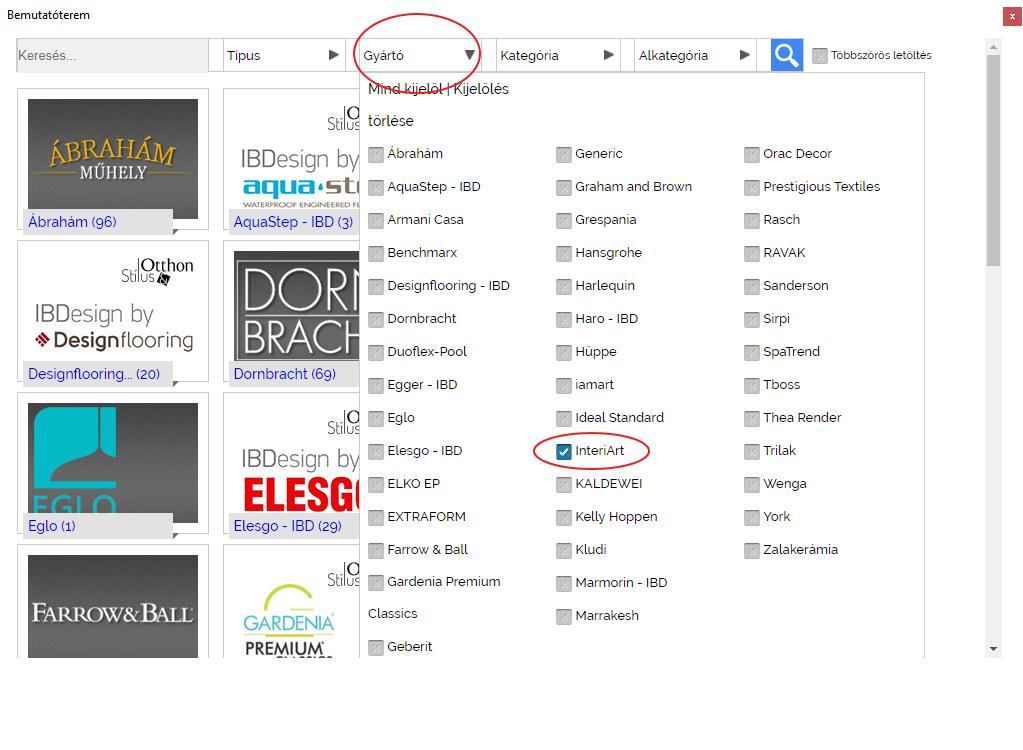Click the Ábrahám (96) link
The image size is (1023, 750).
click(x=72, y=222)
